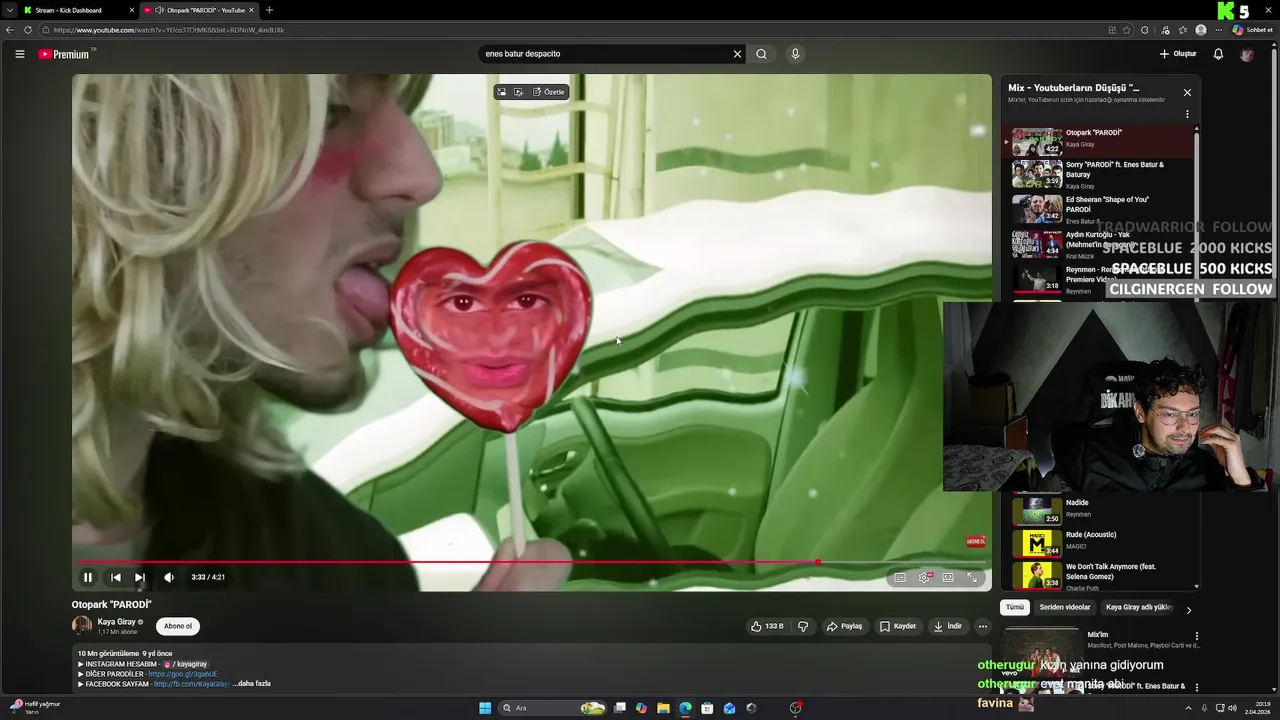Image resolution: width=1280 pixels, height=720 pixels.
Task: Open Kaya Giray channel name link
Action: [116, 622]
